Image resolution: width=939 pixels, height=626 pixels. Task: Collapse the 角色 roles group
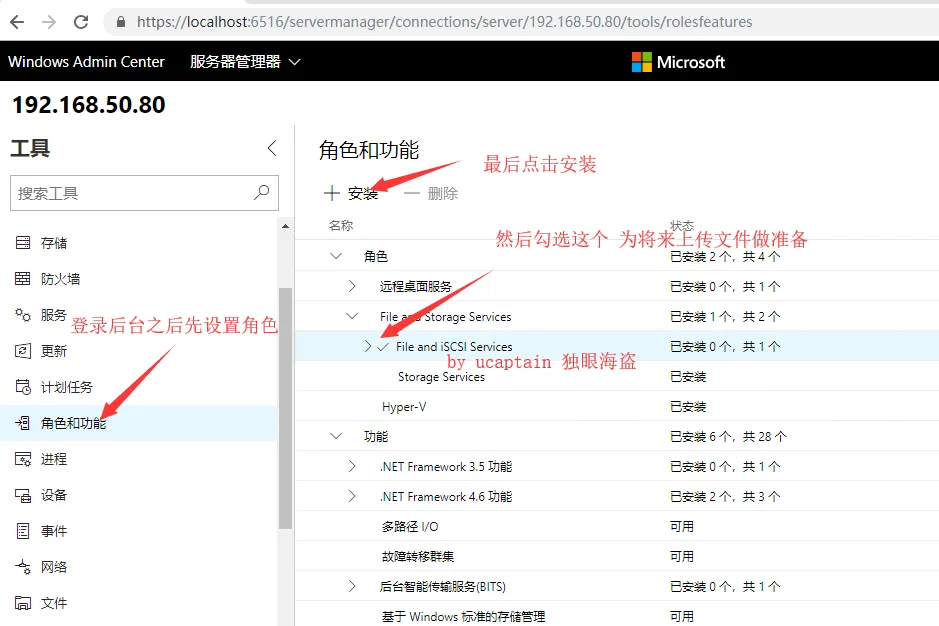tap(336, 256)
